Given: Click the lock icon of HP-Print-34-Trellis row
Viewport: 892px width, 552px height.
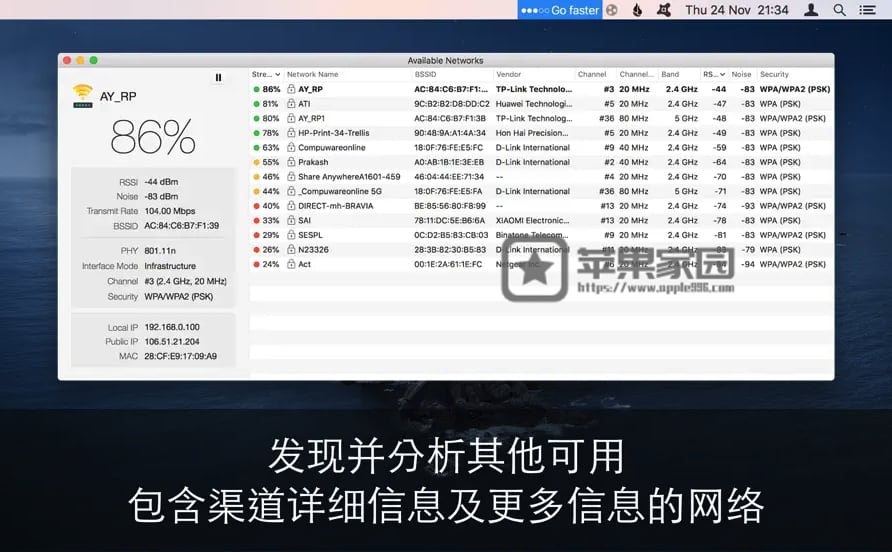Looking at the screenshot, I should coord(291,133).
